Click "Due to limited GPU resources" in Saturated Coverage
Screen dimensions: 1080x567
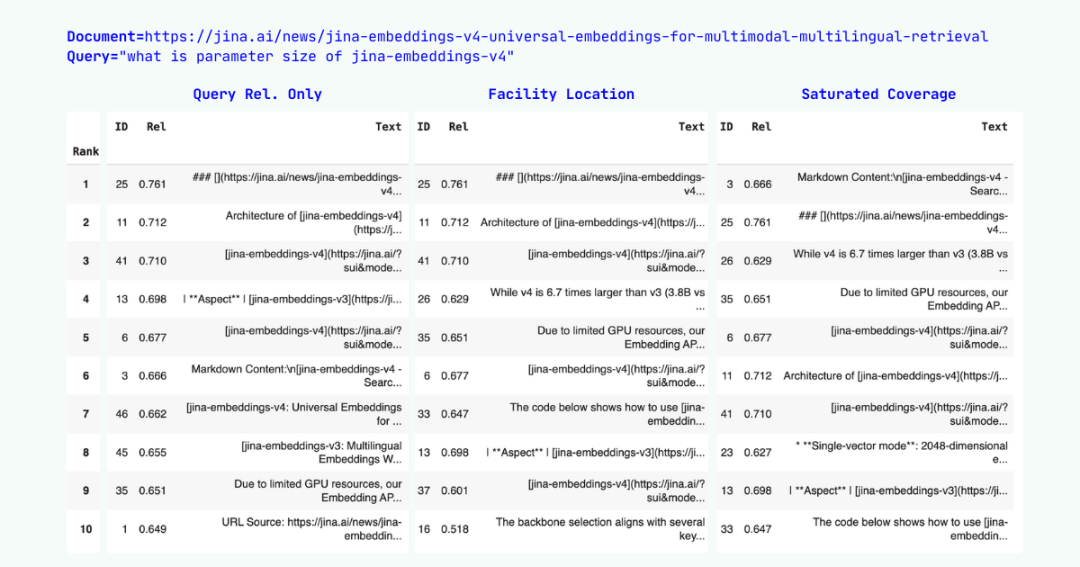click(924, 299)
